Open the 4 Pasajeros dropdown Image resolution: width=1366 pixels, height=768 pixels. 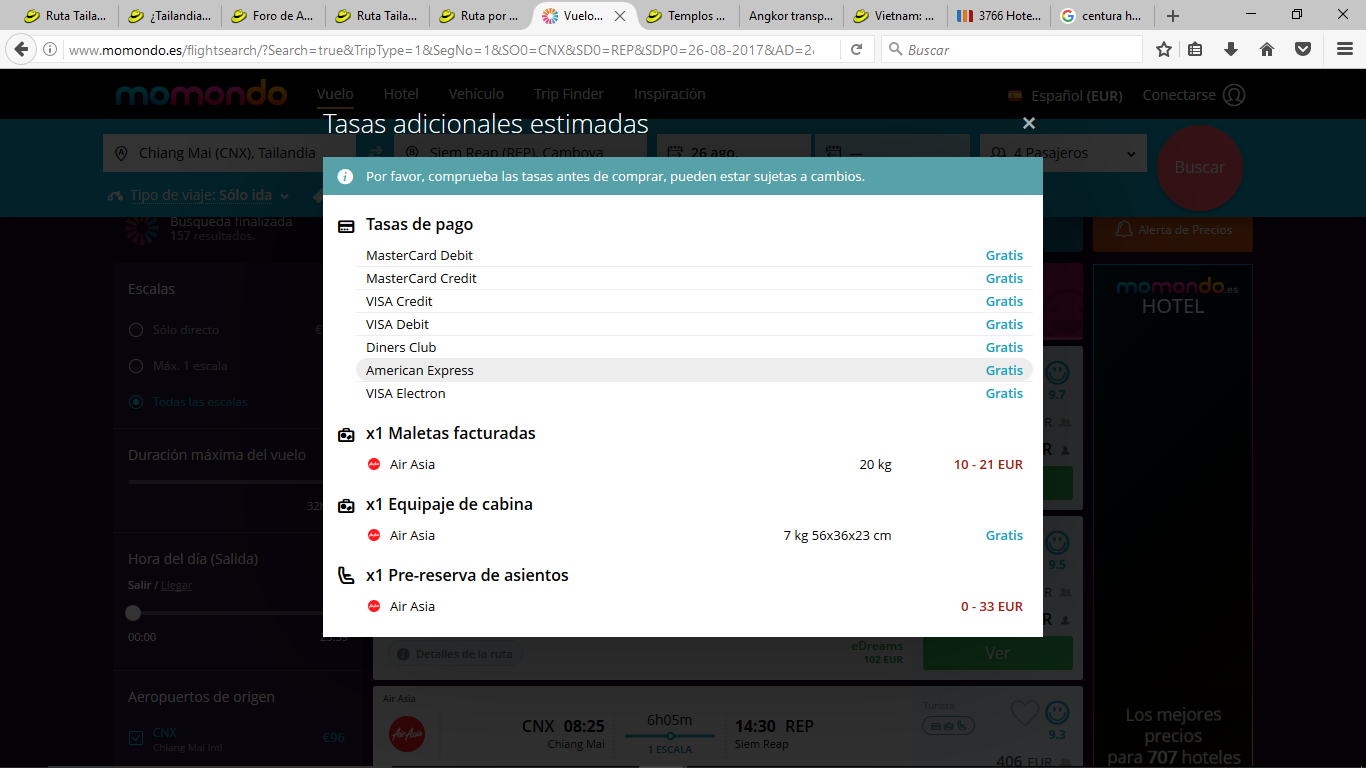click(1062, 153)
